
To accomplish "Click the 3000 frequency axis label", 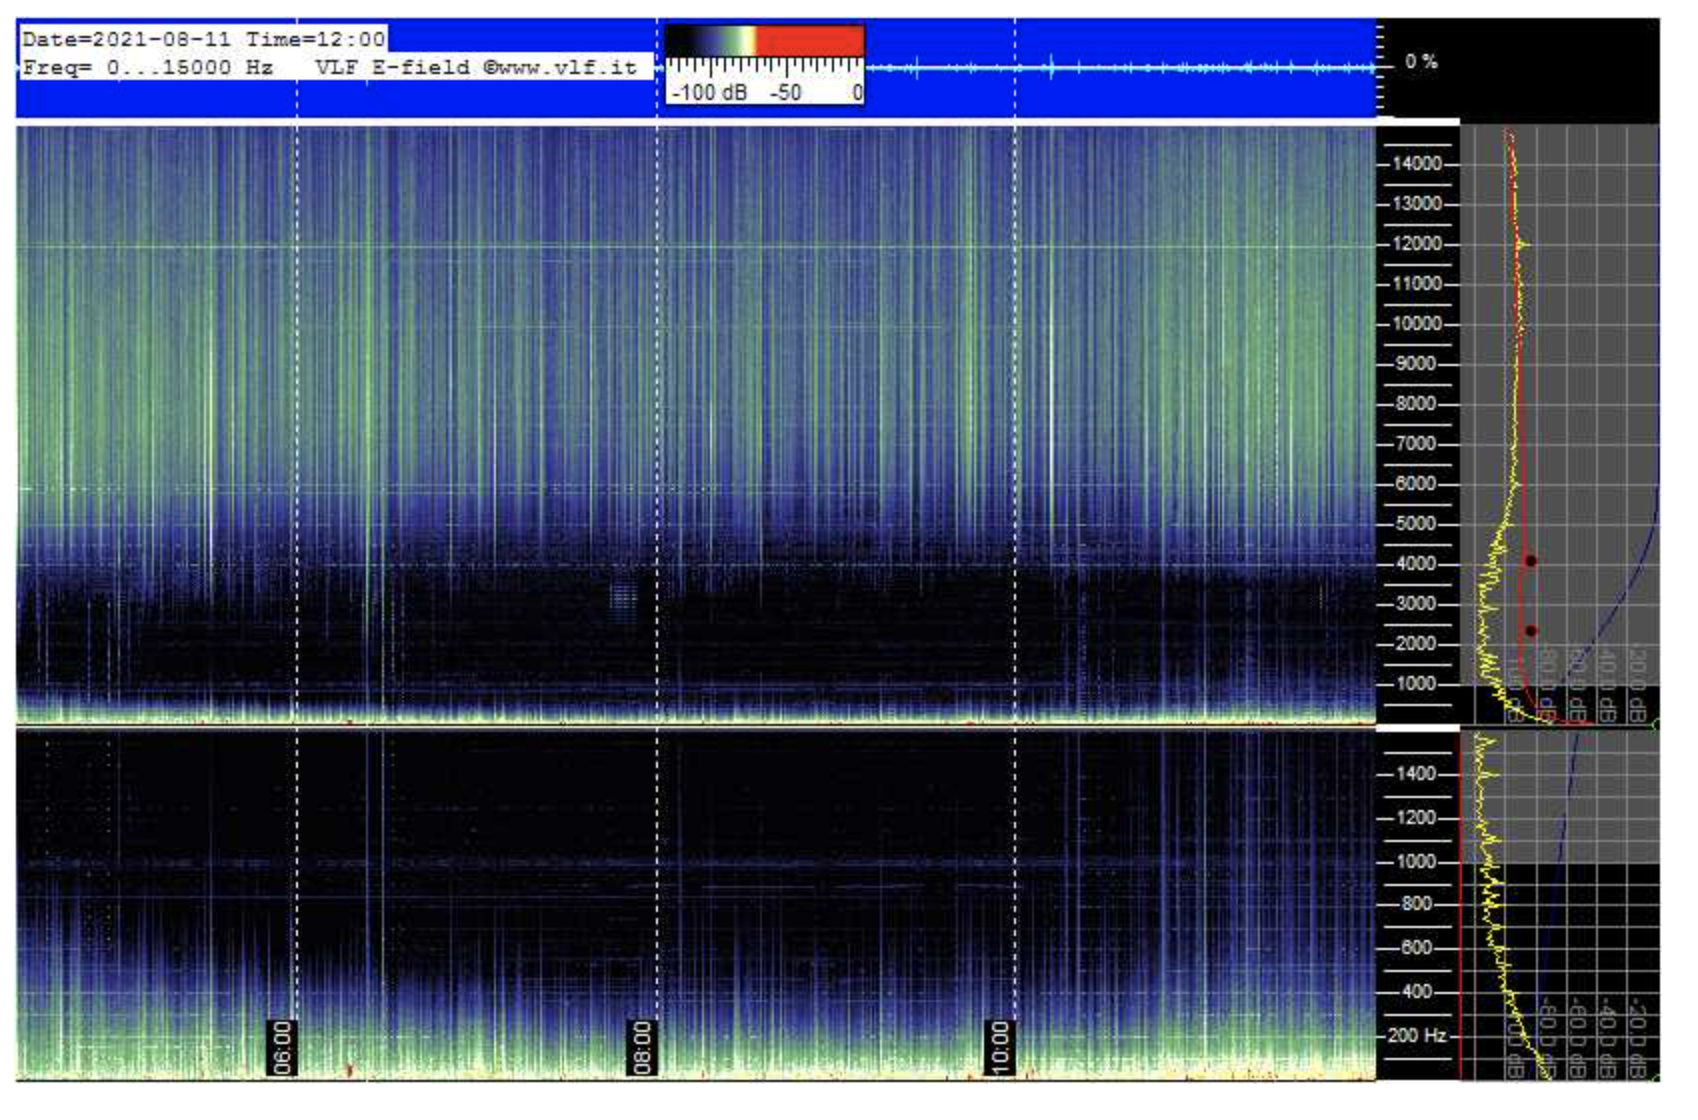I will [1417, 603].
